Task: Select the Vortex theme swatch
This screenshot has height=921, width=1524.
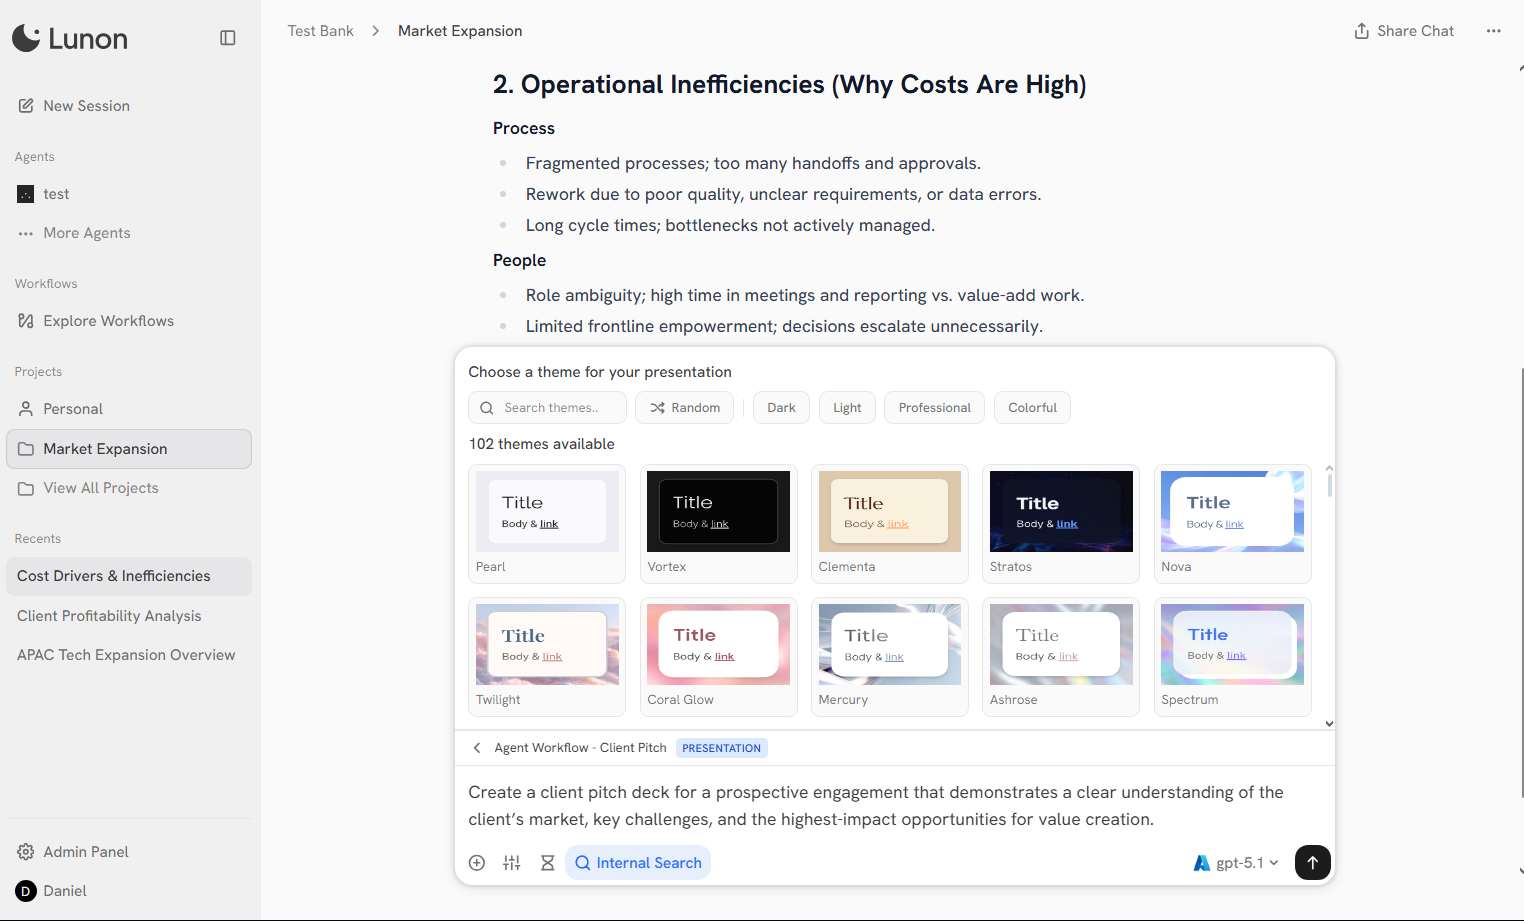Action: click(718, 512)
